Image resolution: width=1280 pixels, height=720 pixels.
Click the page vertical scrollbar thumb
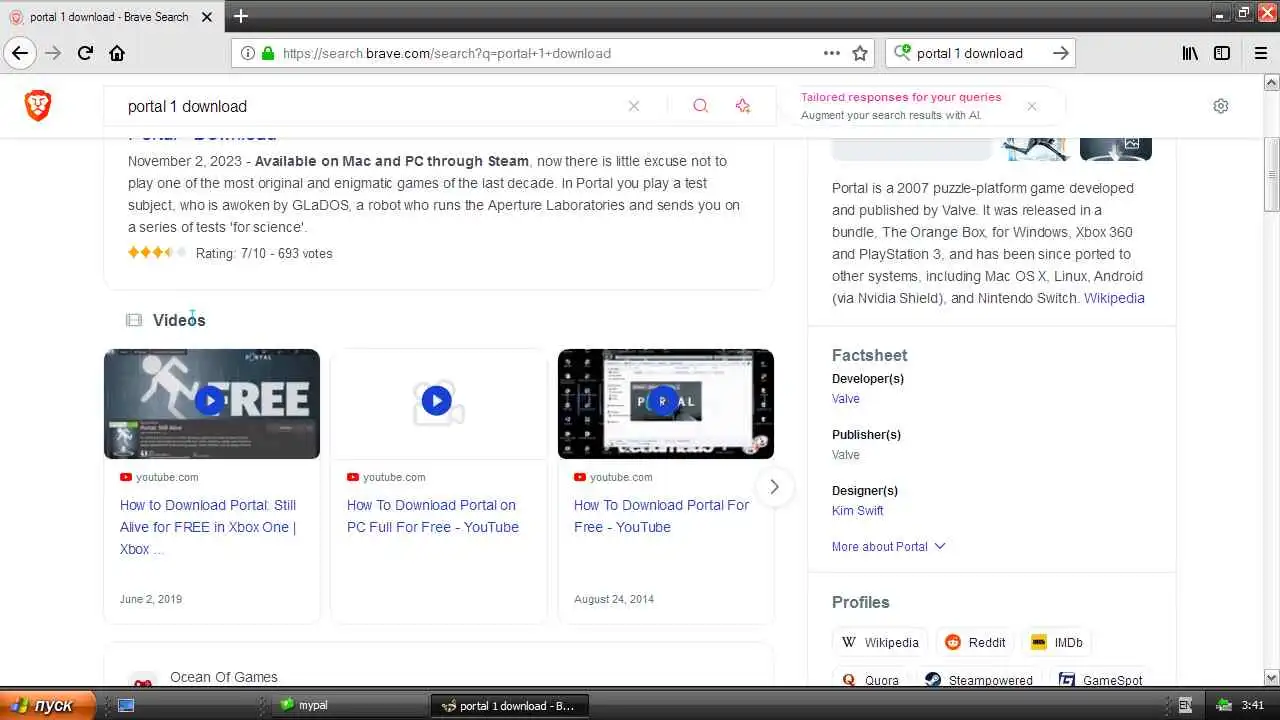point(1271,175)
